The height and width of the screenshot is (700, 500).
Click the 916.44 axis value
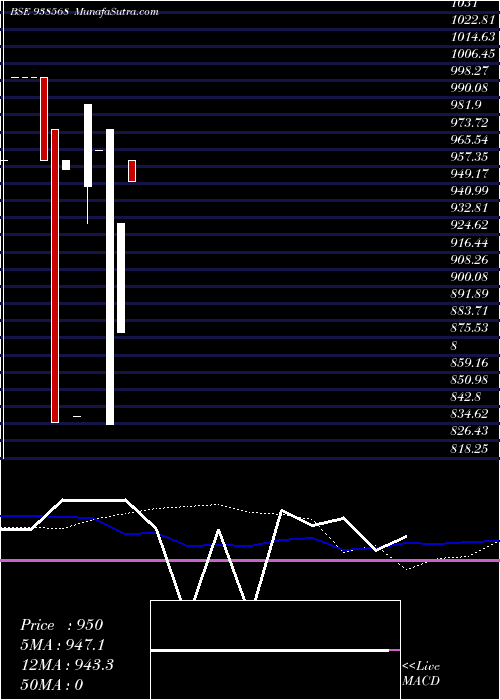point(469,242)
